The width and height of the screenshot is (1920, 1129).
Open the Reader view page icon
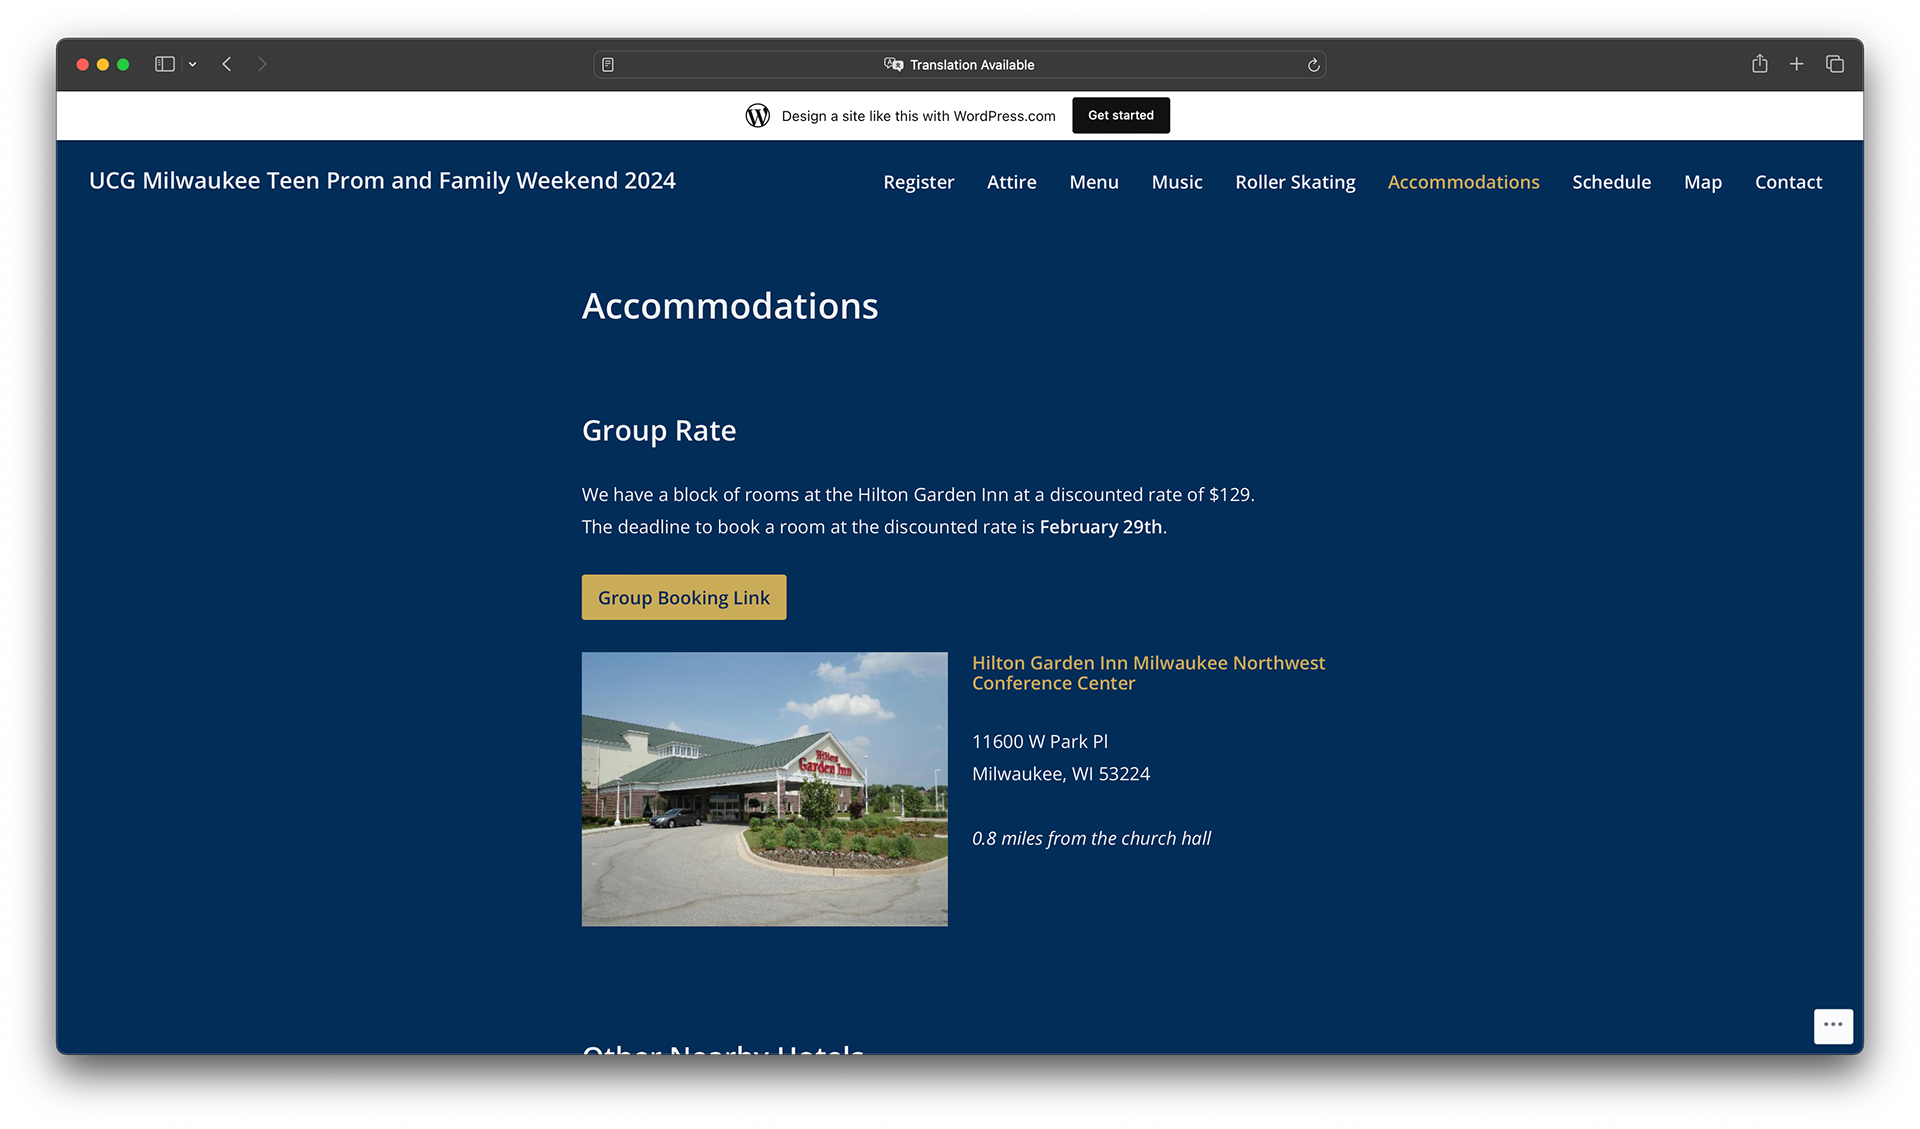(x=608, y=65)
